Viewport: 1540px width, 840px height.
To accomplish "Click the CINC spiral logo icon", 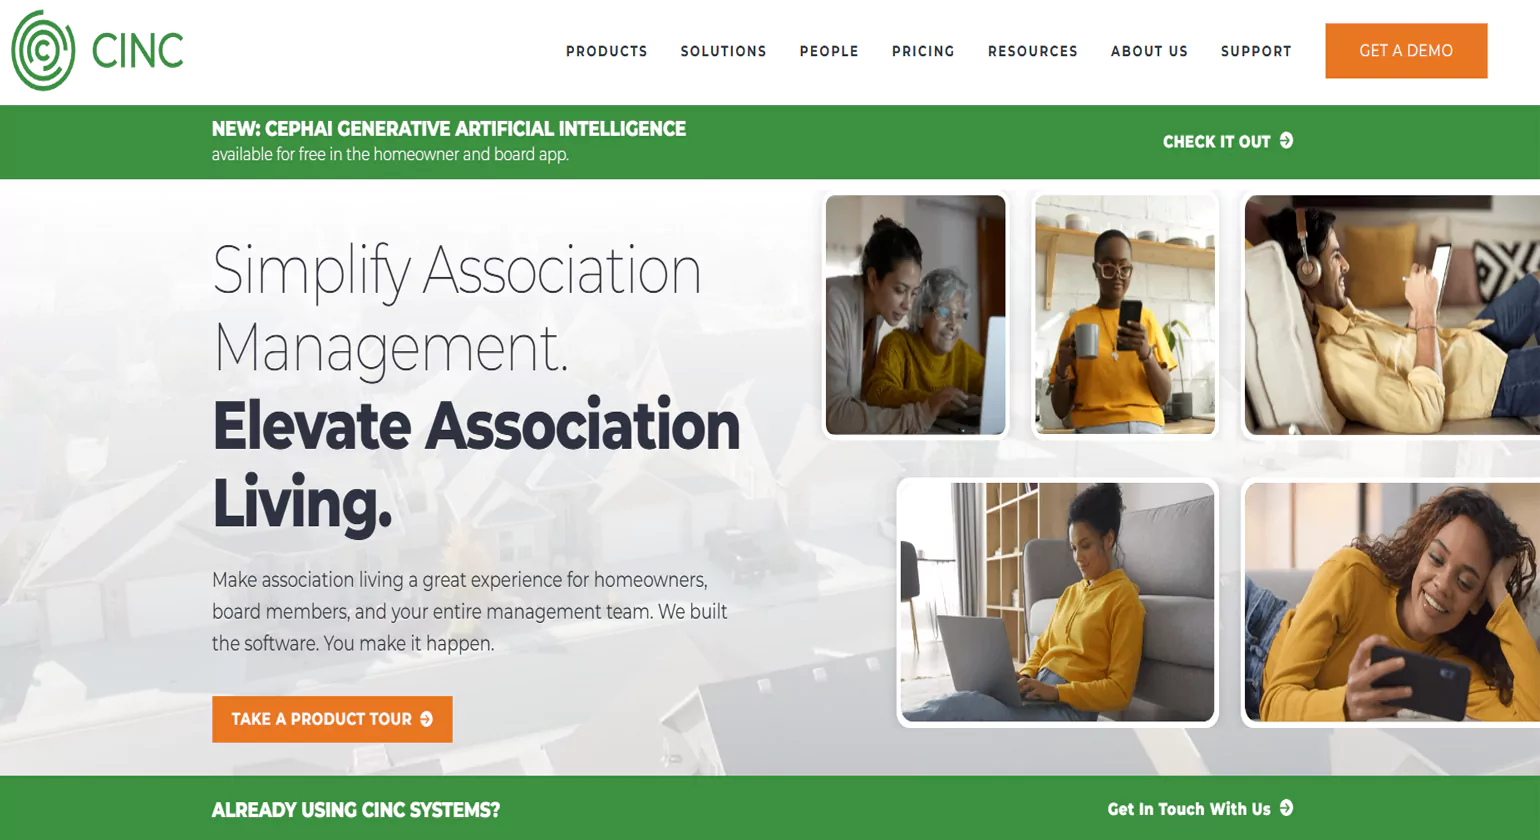I will [43, 50].
